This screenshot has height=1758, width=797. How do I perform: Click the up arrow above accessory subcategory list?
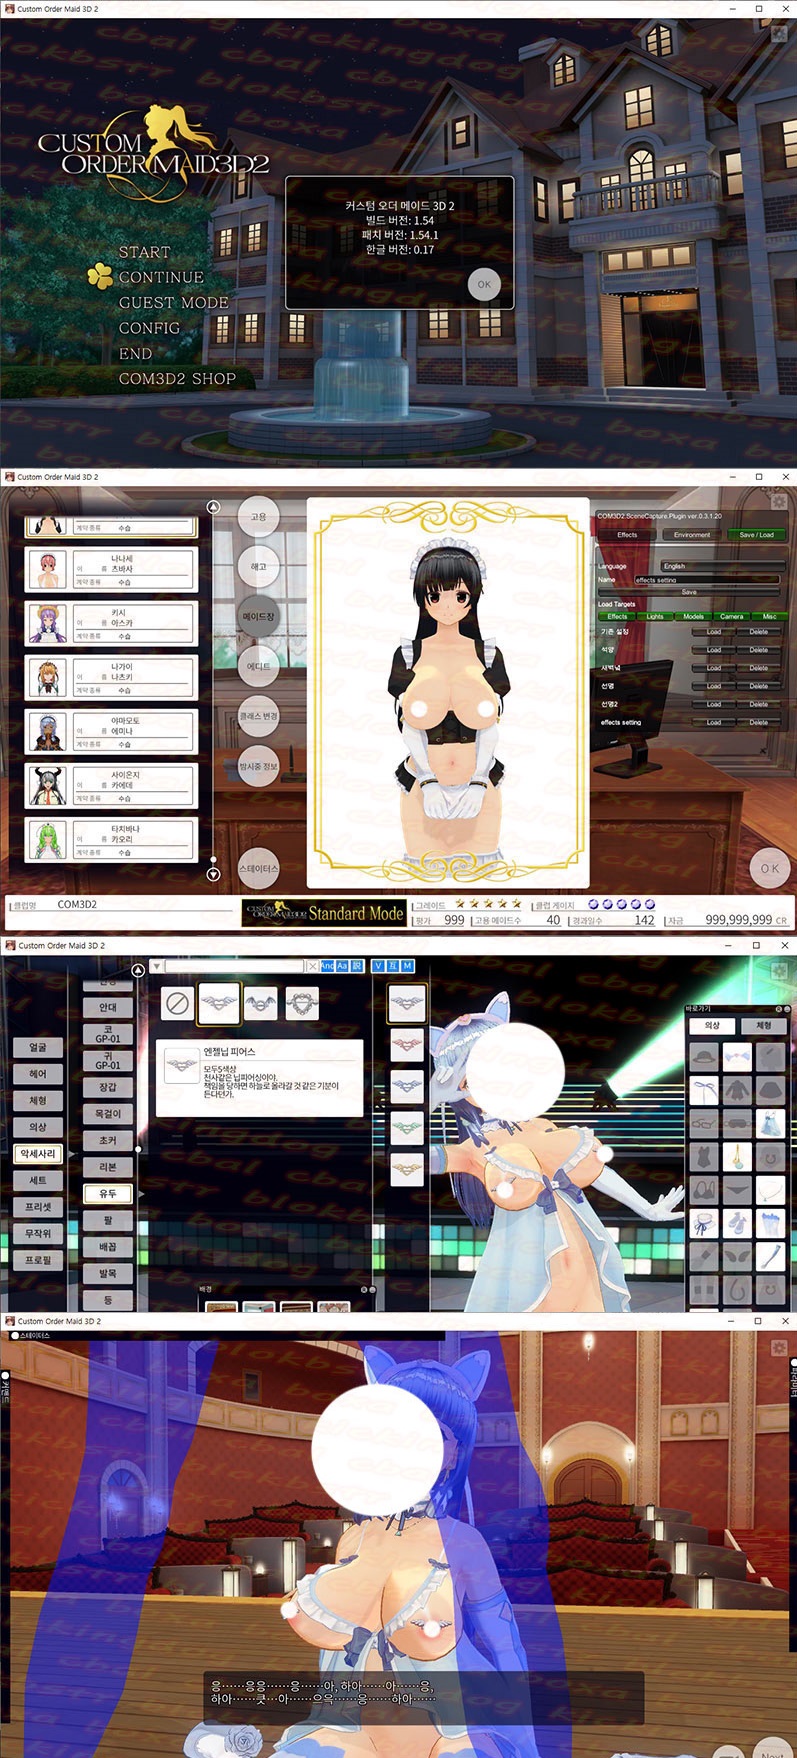click(x=138, y=971)
